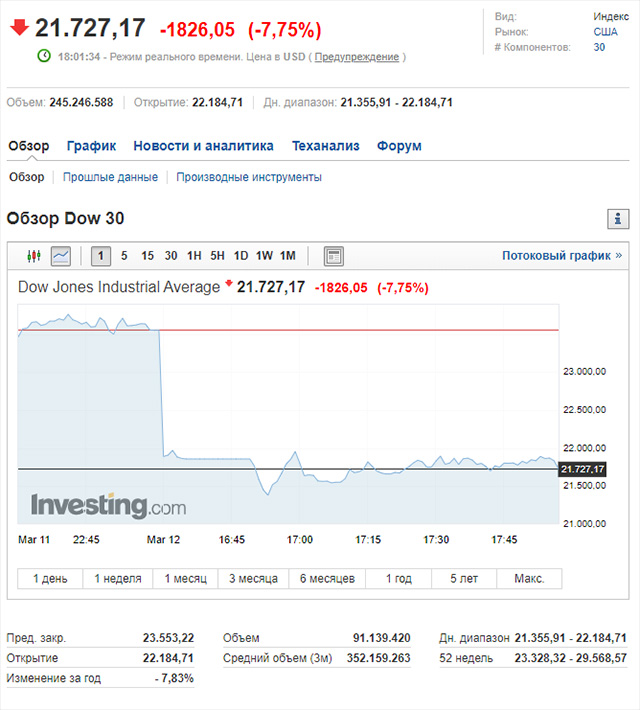The height and width of the screenshot is (710, 640).
Task: Click the green clock icon near the time
Action: (44, 56)
